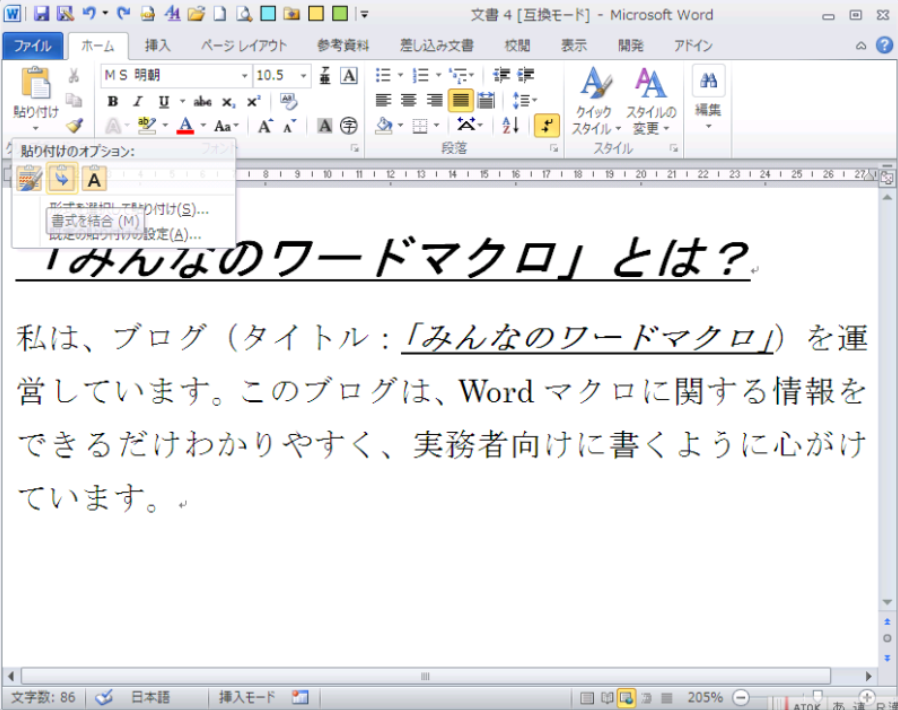
Task: Click the Undo arrow in quick access toolbar
Action: 90,15
